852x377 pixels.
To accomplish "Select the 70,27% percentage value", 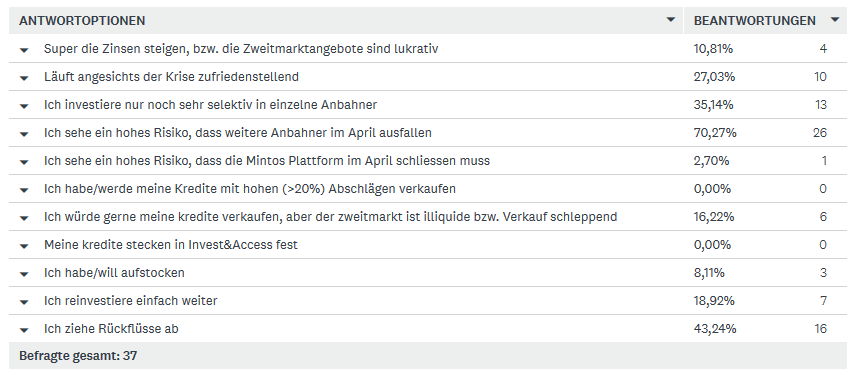I will pyautogui.click(x=715, y=133).
